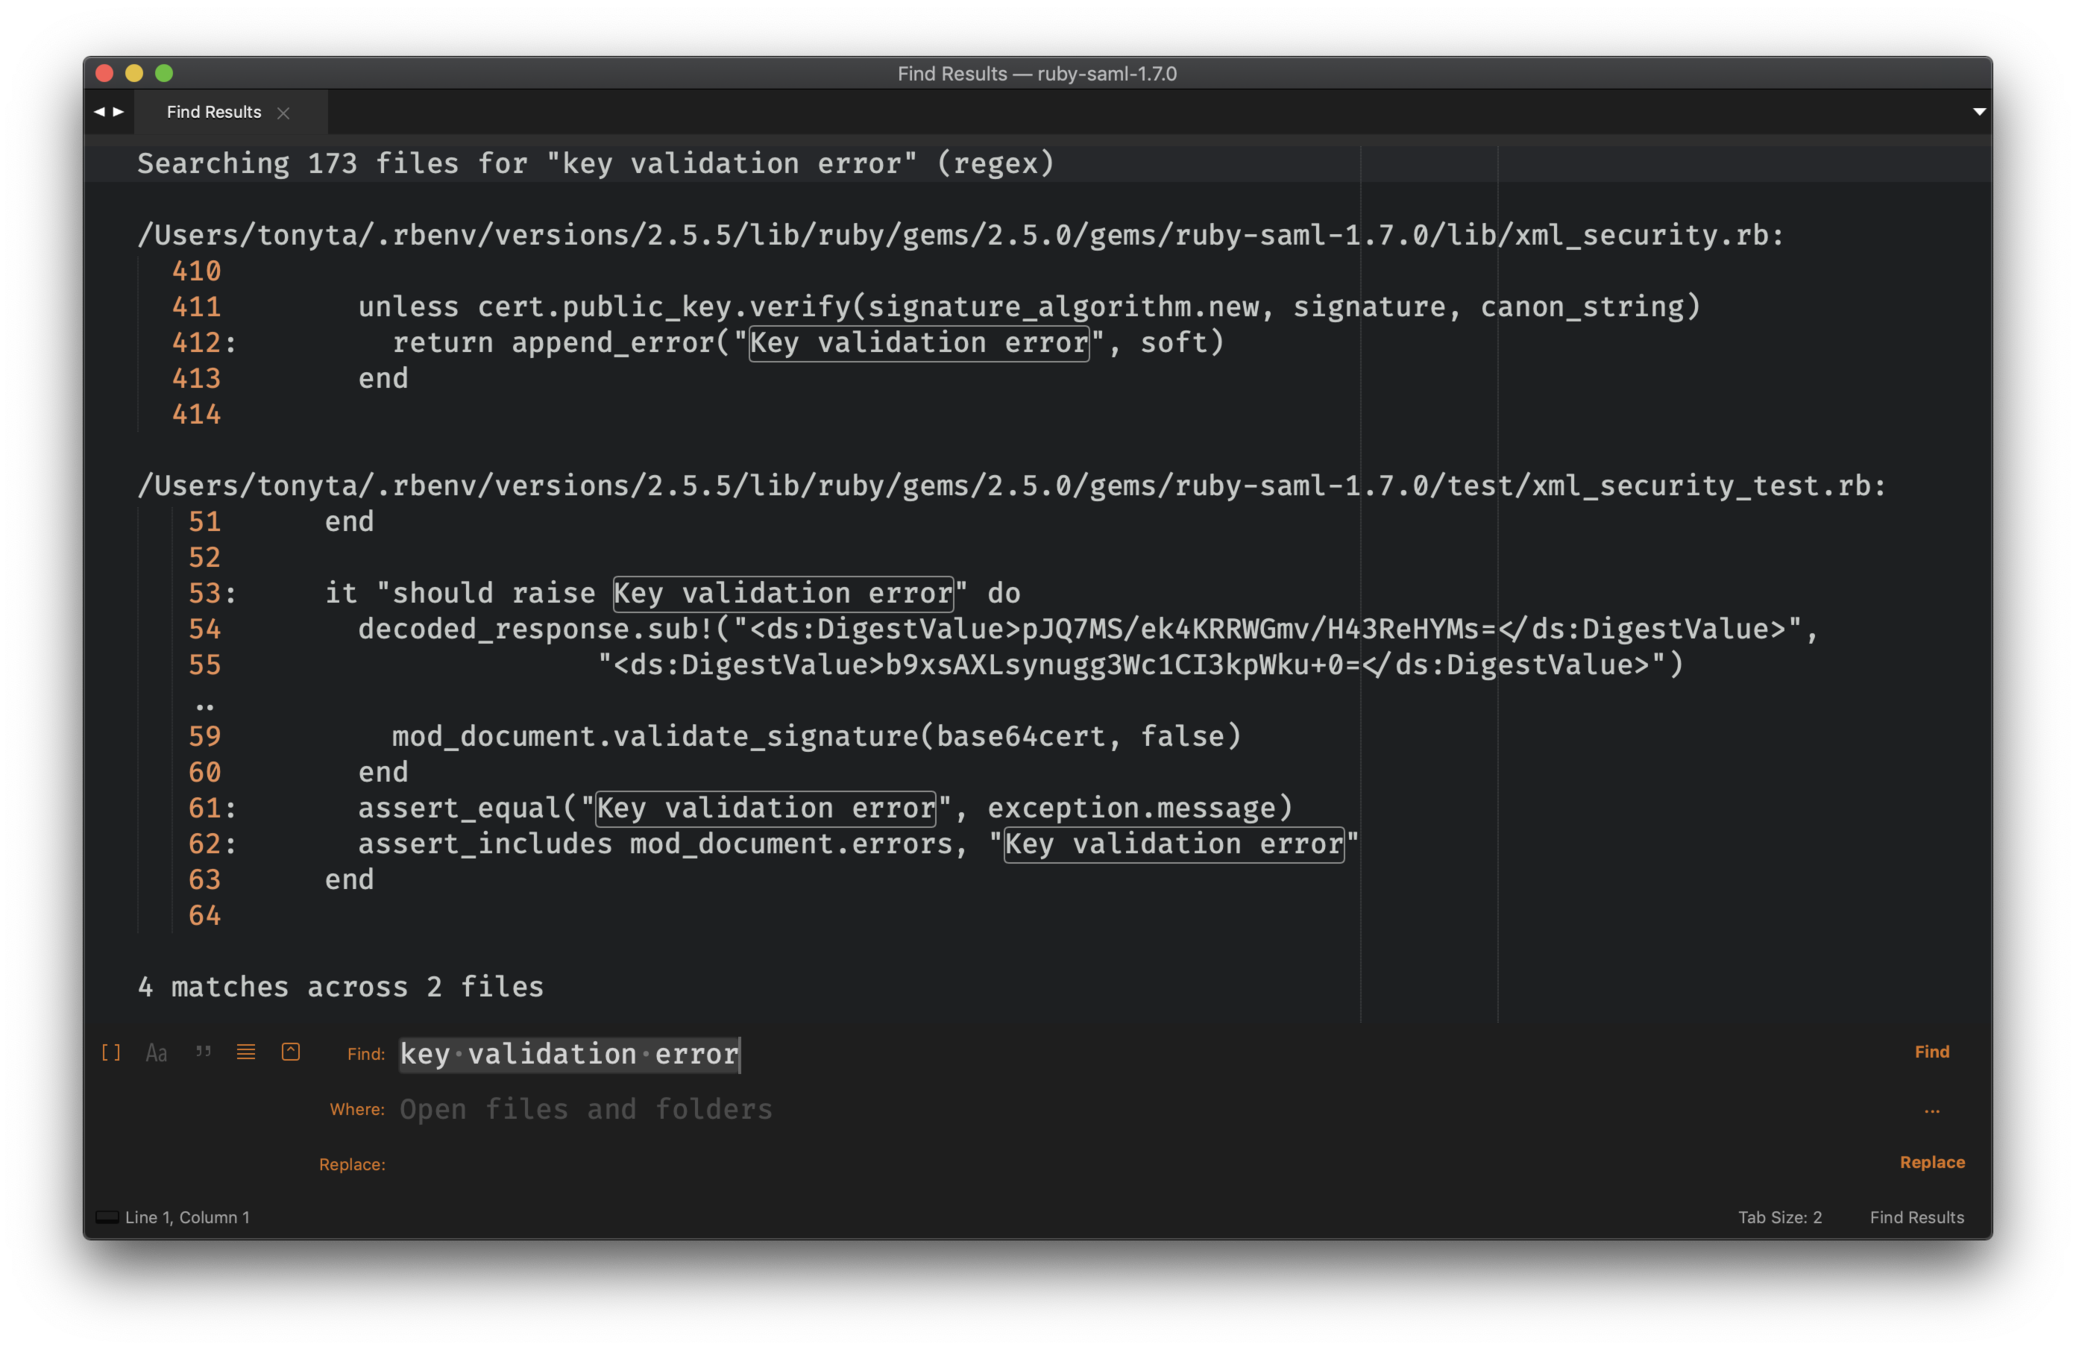This screenshot has height=1350, width=2076.
Task: Select the Find Results tab
Action: pos(213,112)
